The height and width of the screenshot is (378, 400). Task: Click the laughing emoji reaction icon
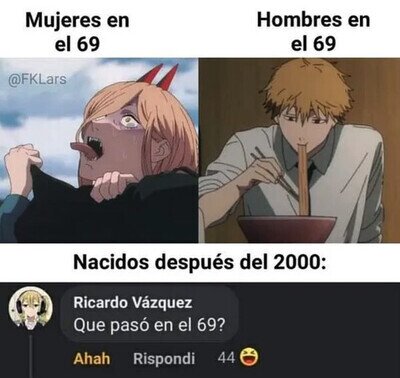click(250, 358)
